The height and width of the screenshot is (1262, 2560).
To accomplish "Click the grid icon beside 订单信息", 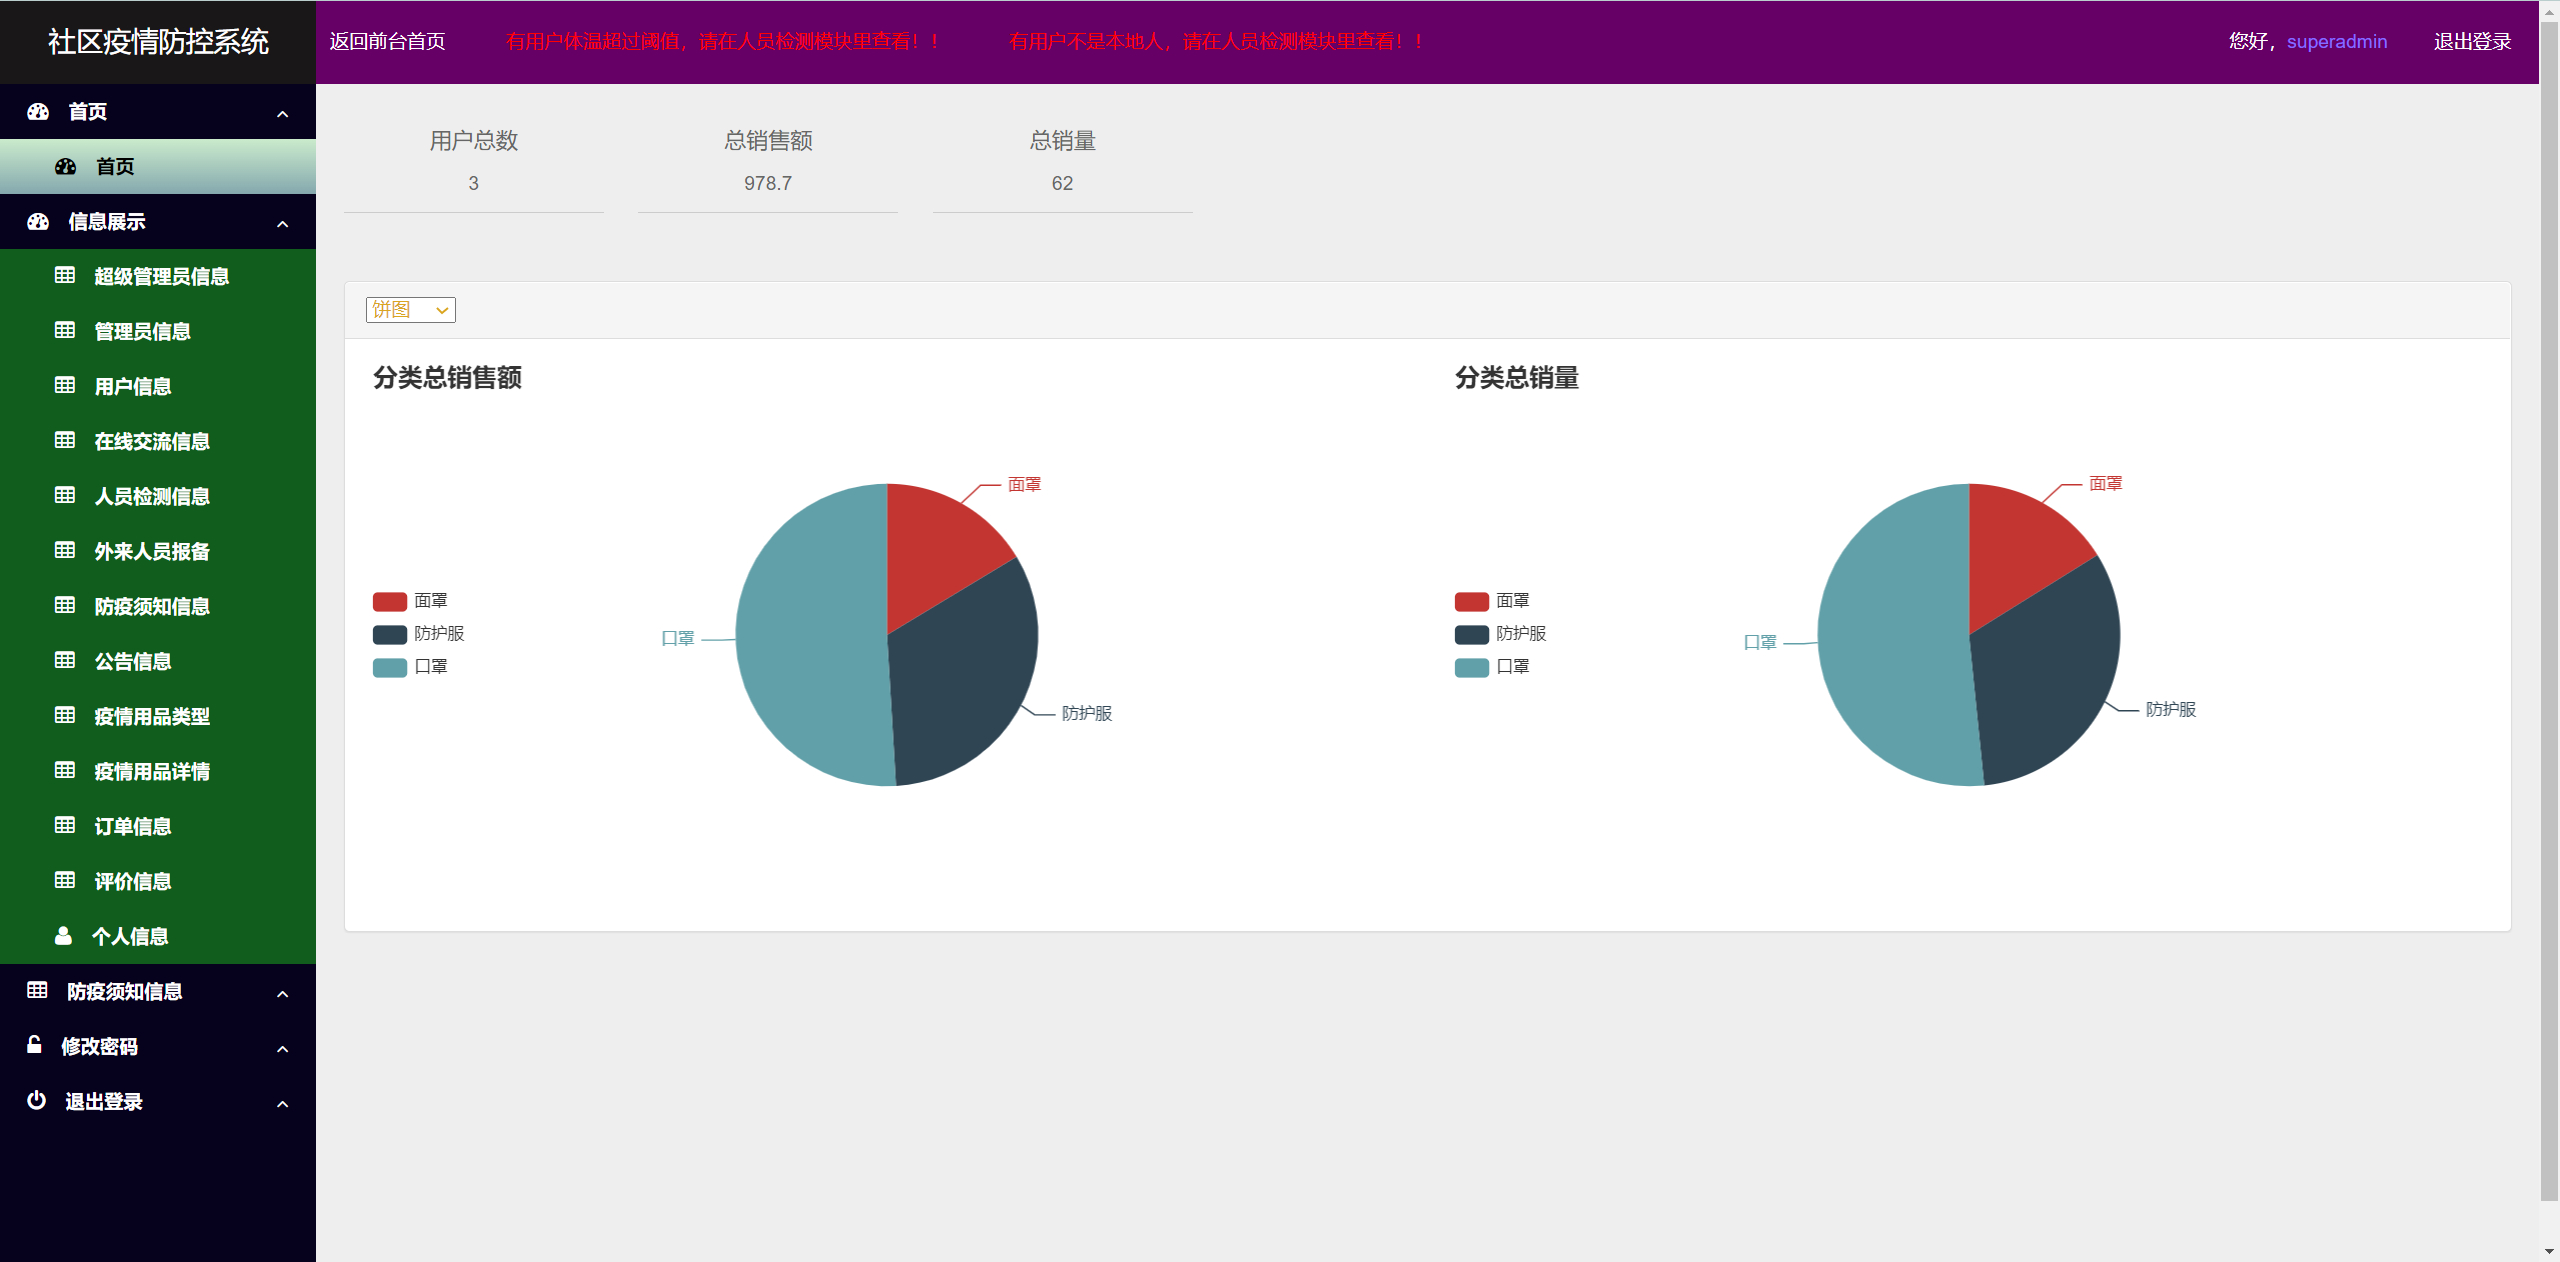I will [65, 826].
